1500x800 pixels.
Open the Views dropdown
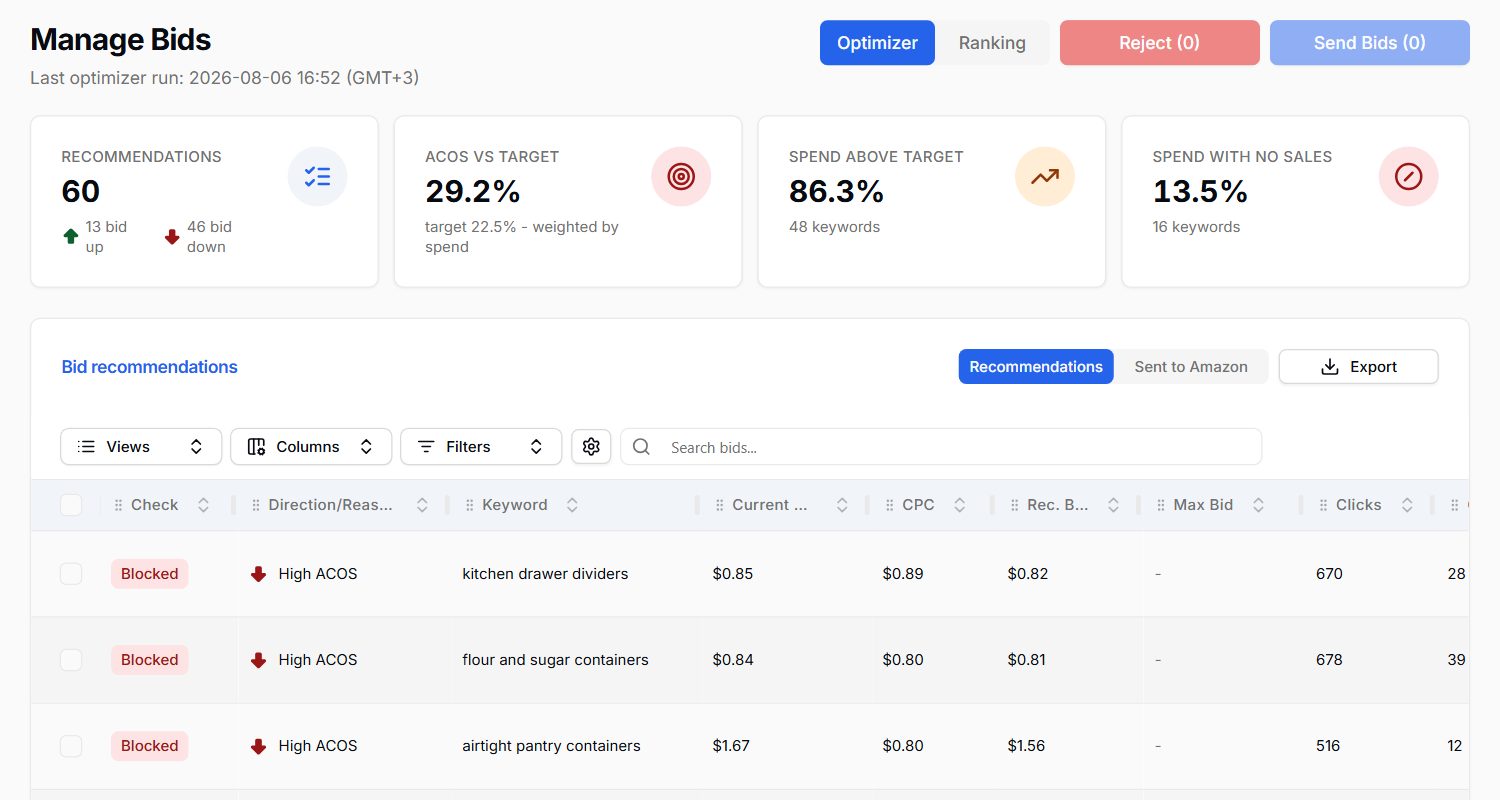(x=141, y=447)
